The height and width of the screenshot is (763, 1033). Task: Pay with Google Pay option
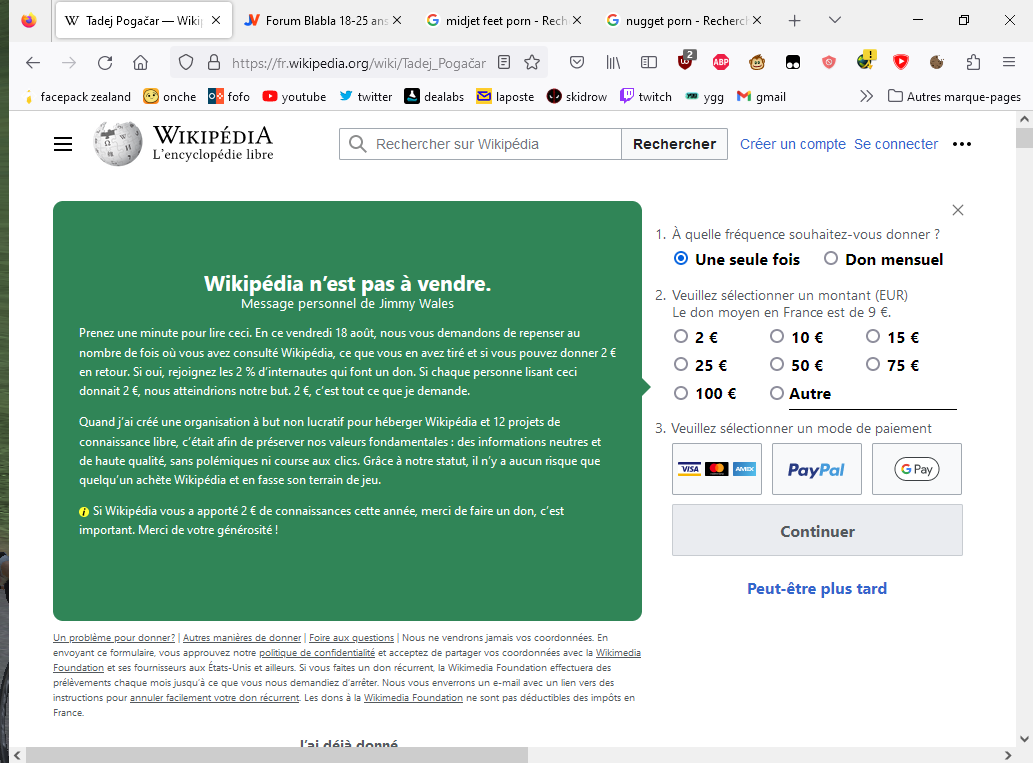coord(917,469)
